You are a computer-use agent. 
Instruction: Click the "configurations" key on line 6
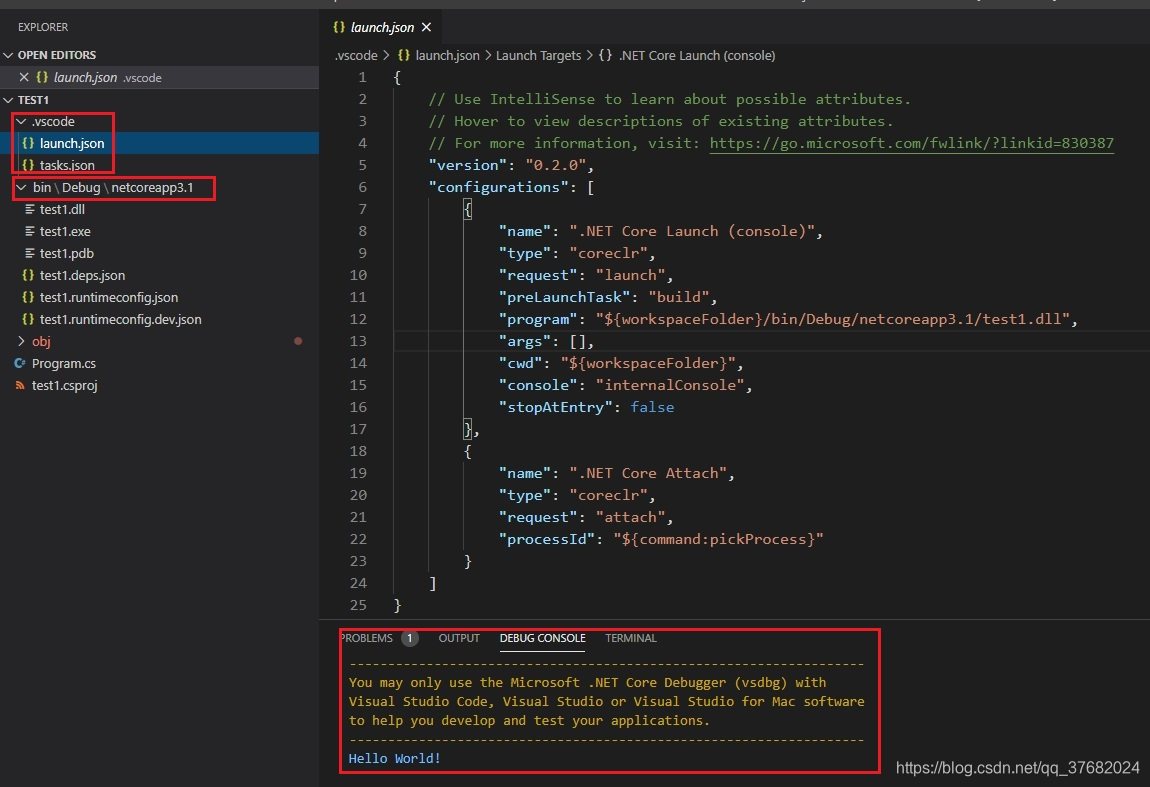click(499, 187)
